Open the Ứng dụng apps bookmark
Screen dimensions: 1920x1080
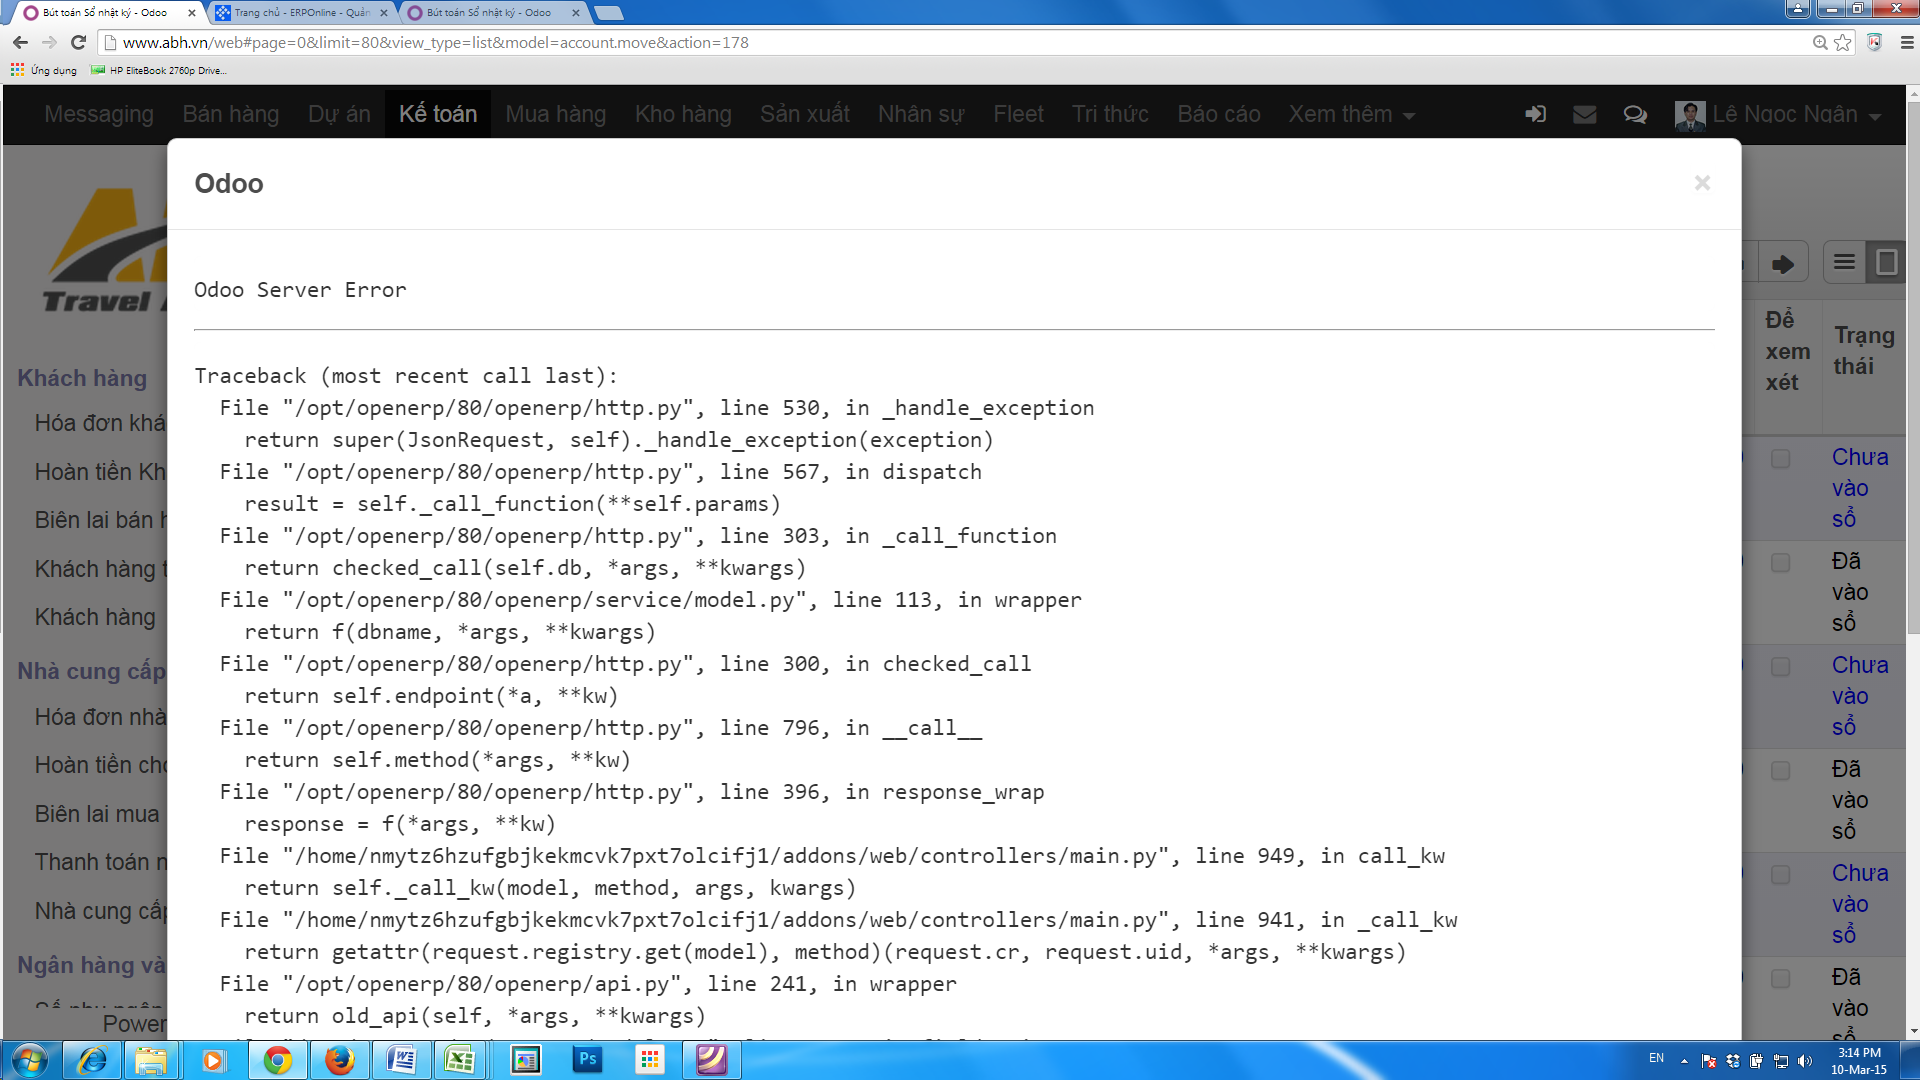44,70
